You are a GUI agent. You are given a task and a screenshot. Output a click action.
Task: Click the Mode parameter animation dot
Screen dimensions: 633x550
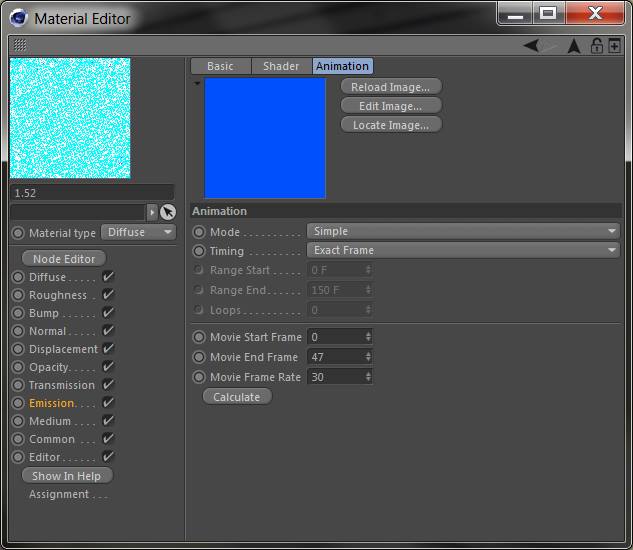click(x=199, y=232)
